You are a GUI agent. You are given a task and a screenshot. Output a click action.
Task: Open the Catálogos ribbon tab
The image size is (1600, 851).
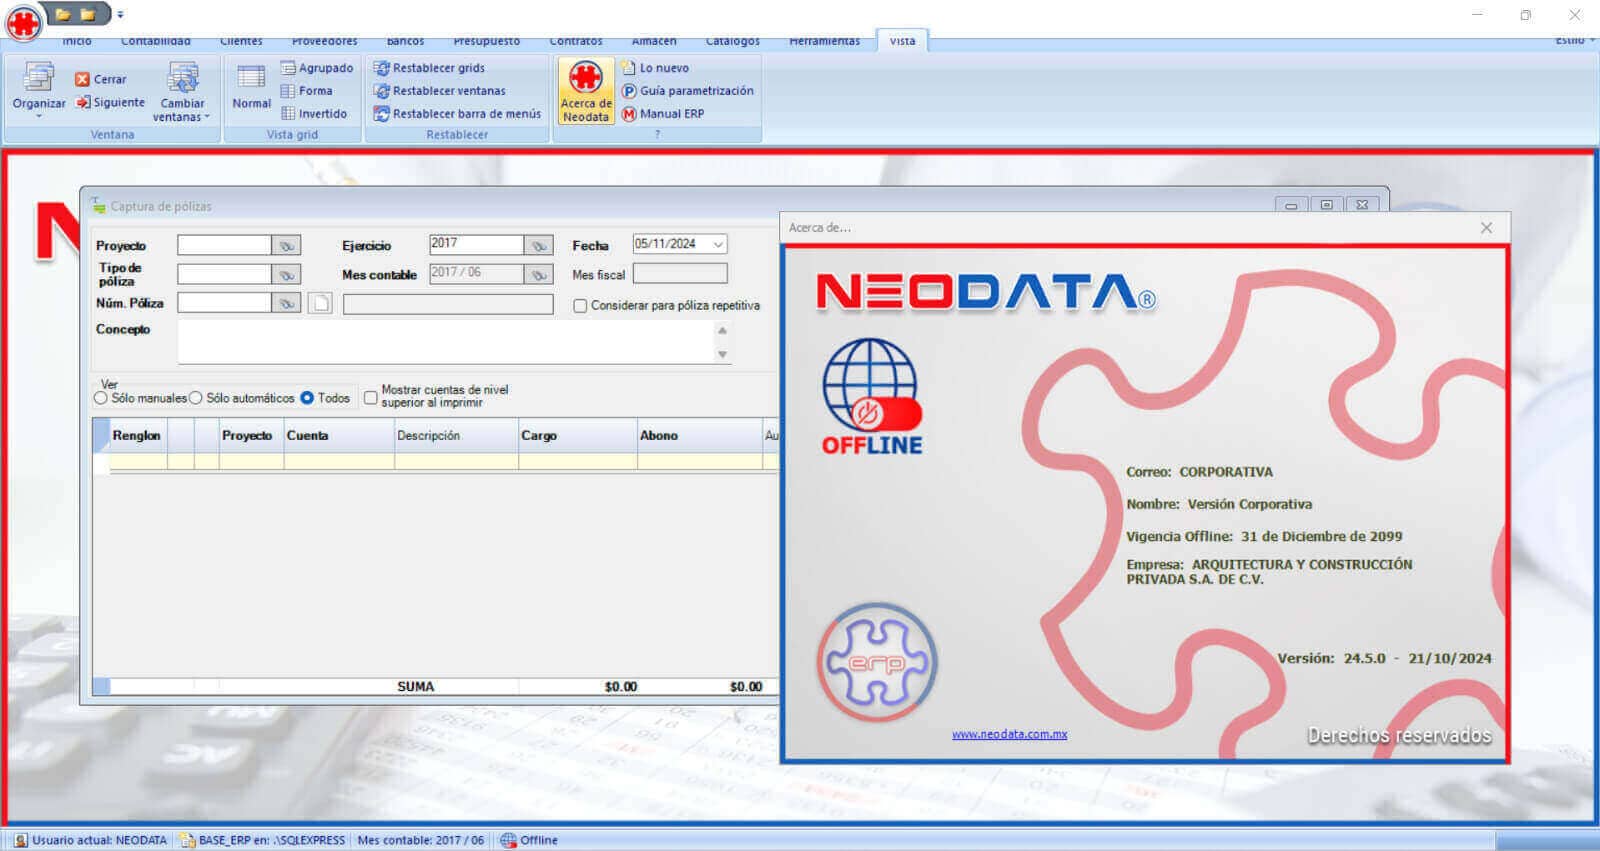733,41
